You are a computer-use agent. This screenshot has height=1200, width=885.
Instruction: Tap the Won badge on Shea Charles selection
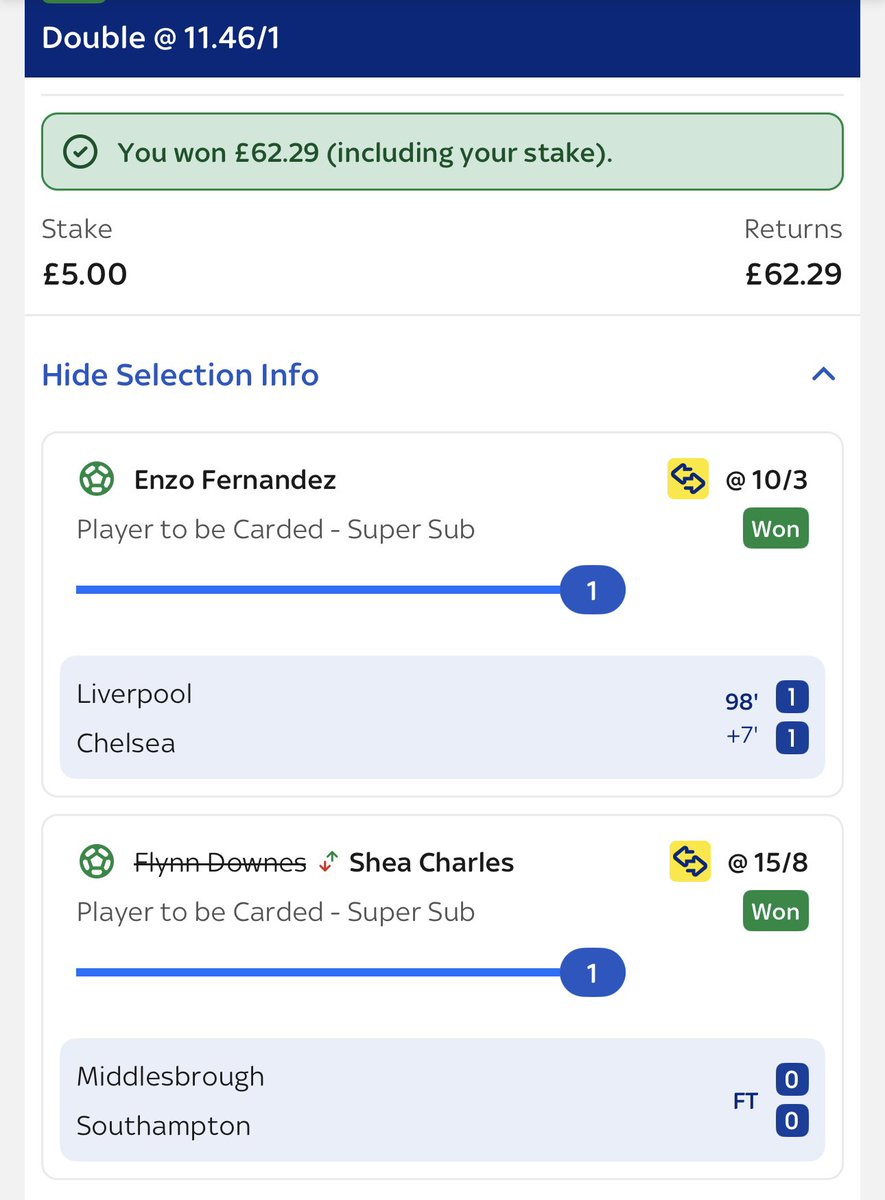pos(775,912)
